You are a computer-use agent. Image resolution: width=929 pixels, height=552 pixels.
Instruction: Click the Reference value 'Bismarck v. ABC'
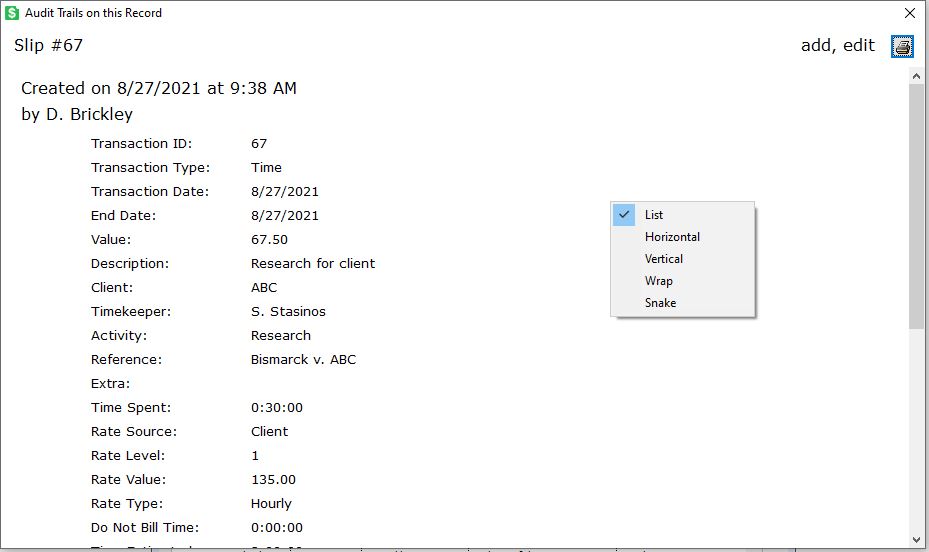click(303, 360)
